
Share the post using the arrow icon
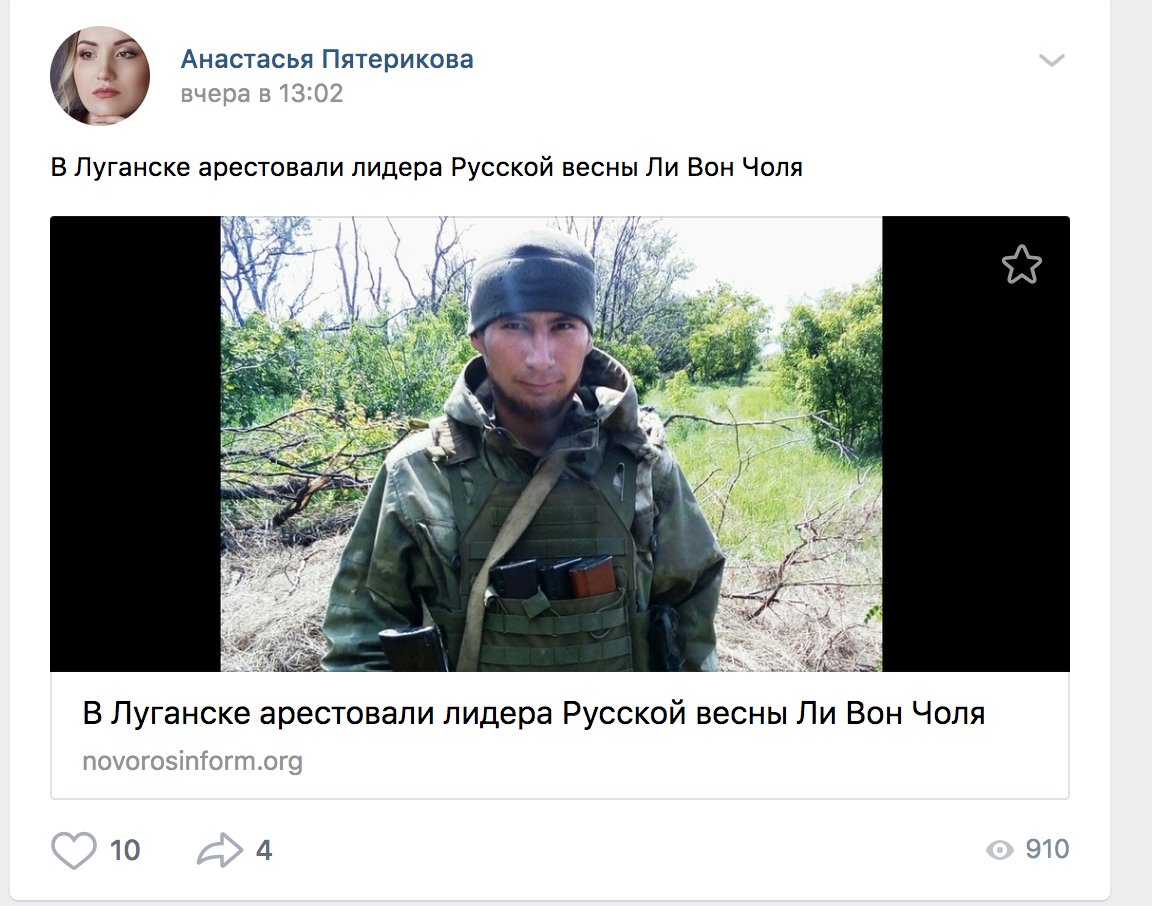(219, 850)
